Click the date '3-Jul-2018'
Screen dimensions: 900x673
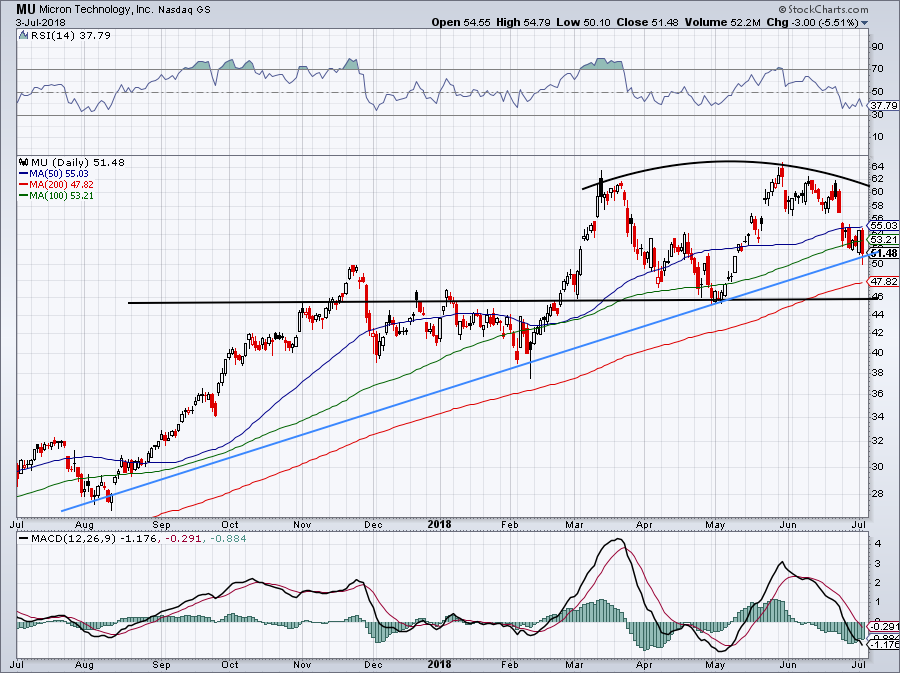41,23
